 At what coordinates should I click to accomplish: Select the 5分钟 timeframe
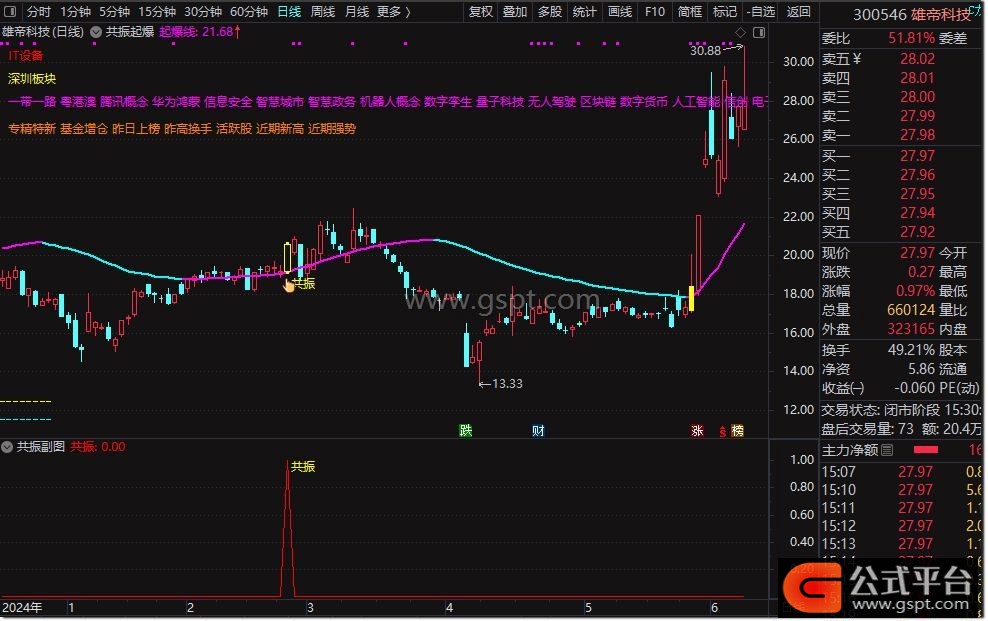pyautogui.click(x=115, y=11)
